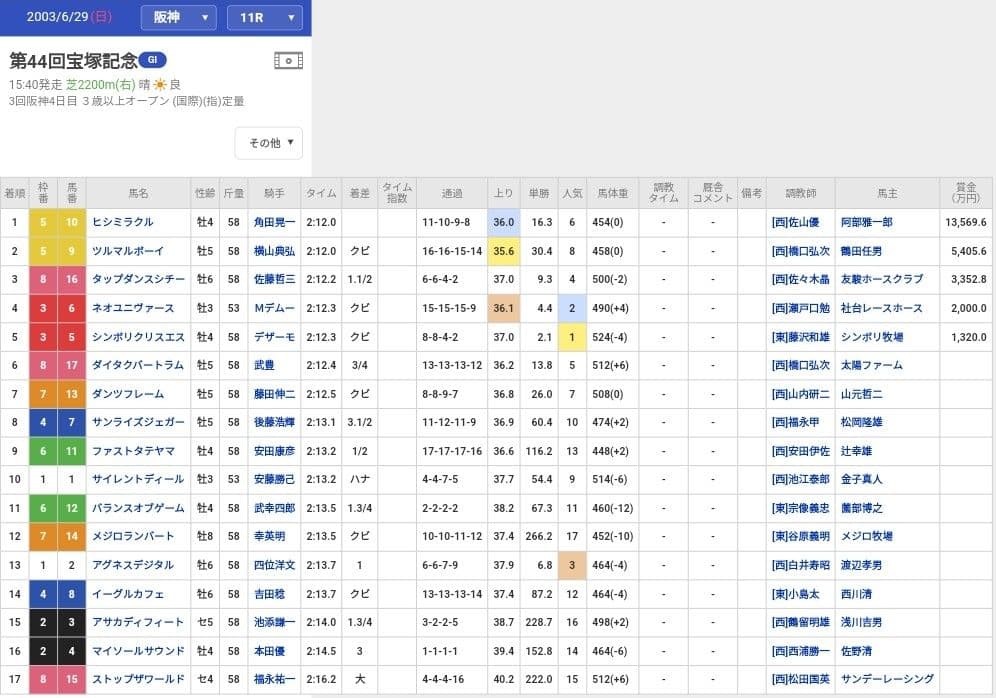Click the yellow frame 5 cell for ヒシミラクル
996x698 pixels.
click(43, 222)
